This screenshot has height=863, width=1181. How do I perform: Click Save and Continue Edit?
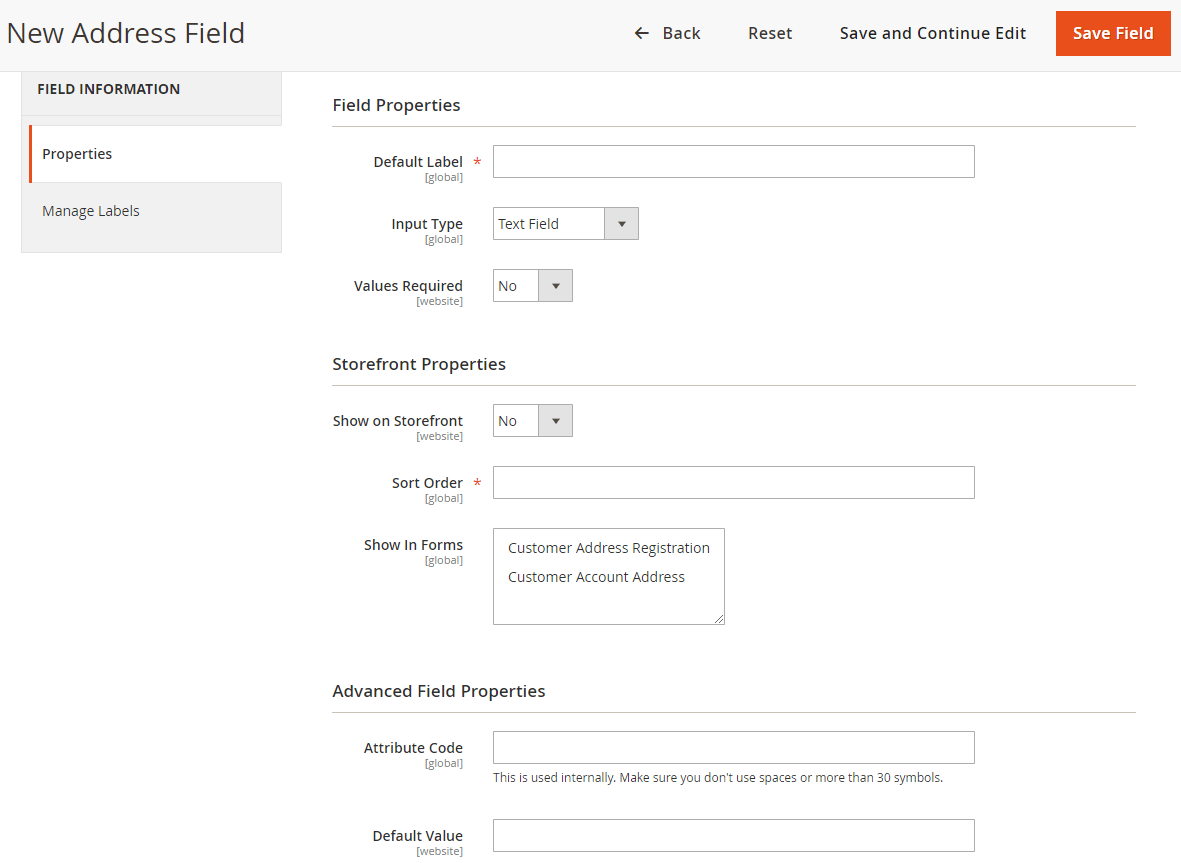point(932,32)
